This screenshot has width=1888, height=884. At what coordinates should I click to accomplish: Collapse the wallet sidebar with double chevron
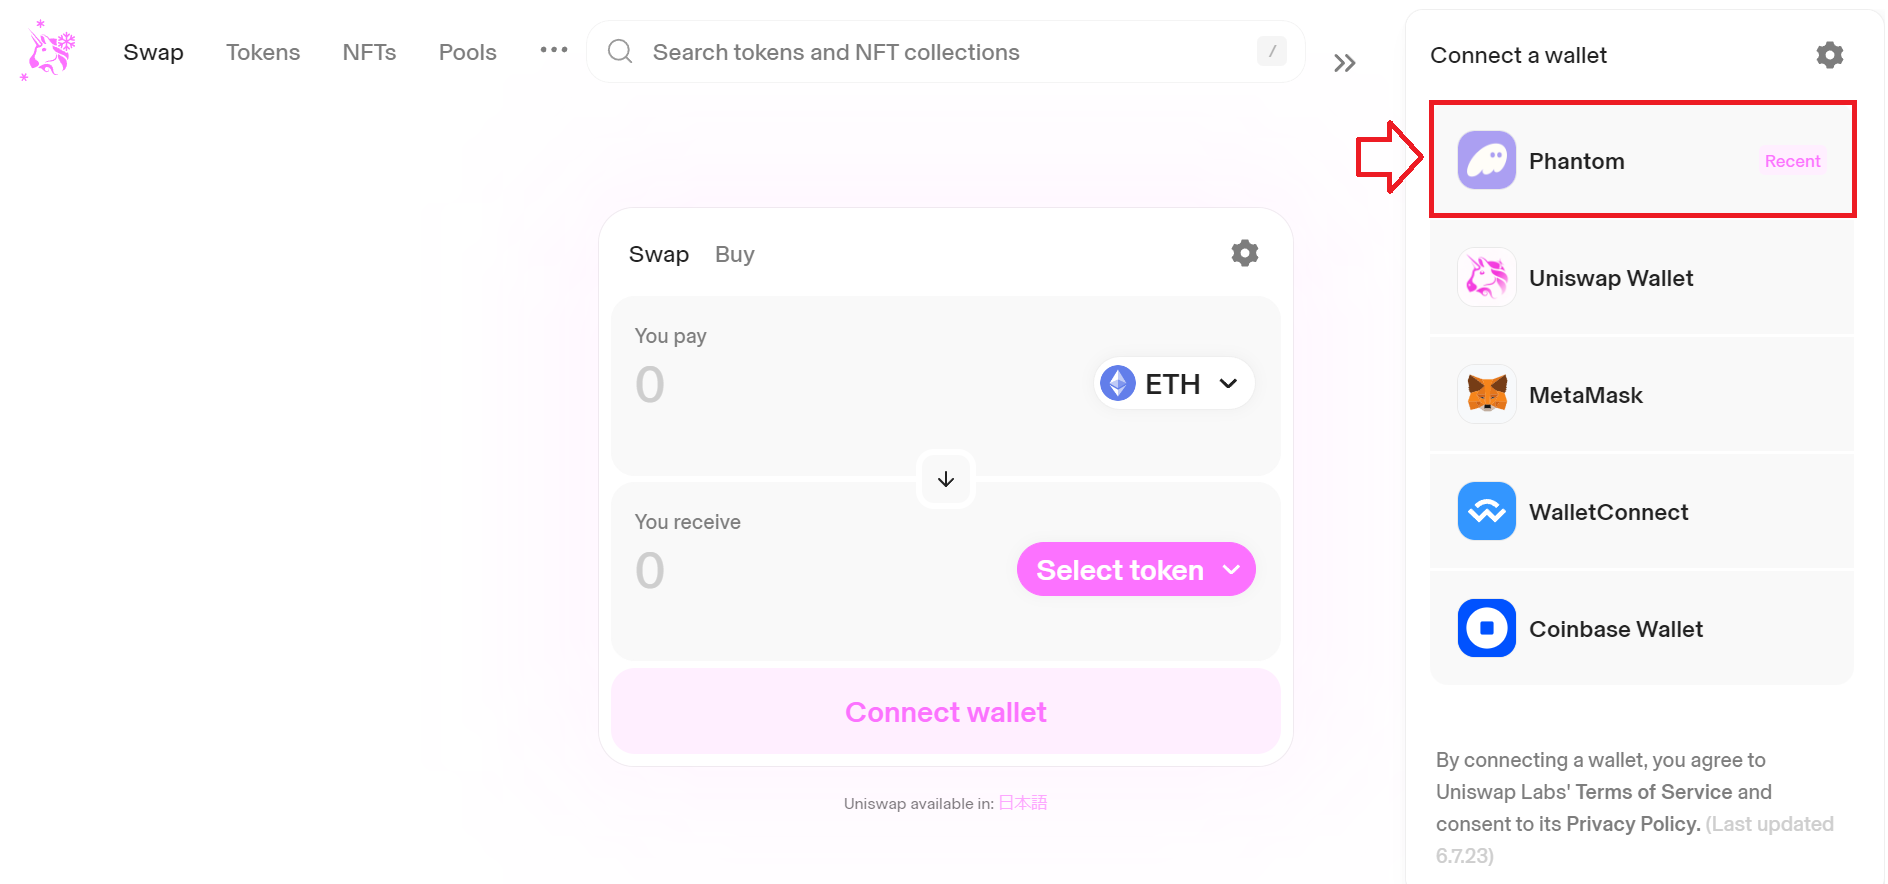click(x=1344, y=62)
